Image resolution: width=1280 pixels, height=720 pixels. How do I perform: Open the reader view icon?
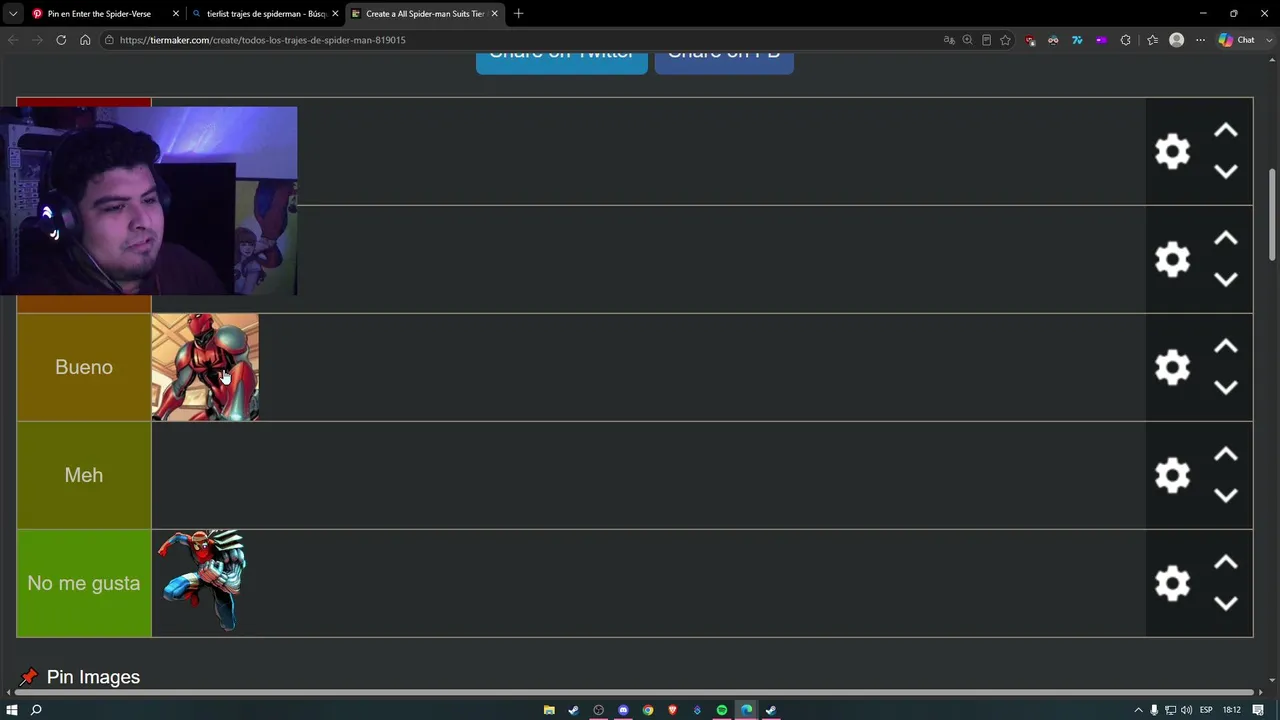986,40
